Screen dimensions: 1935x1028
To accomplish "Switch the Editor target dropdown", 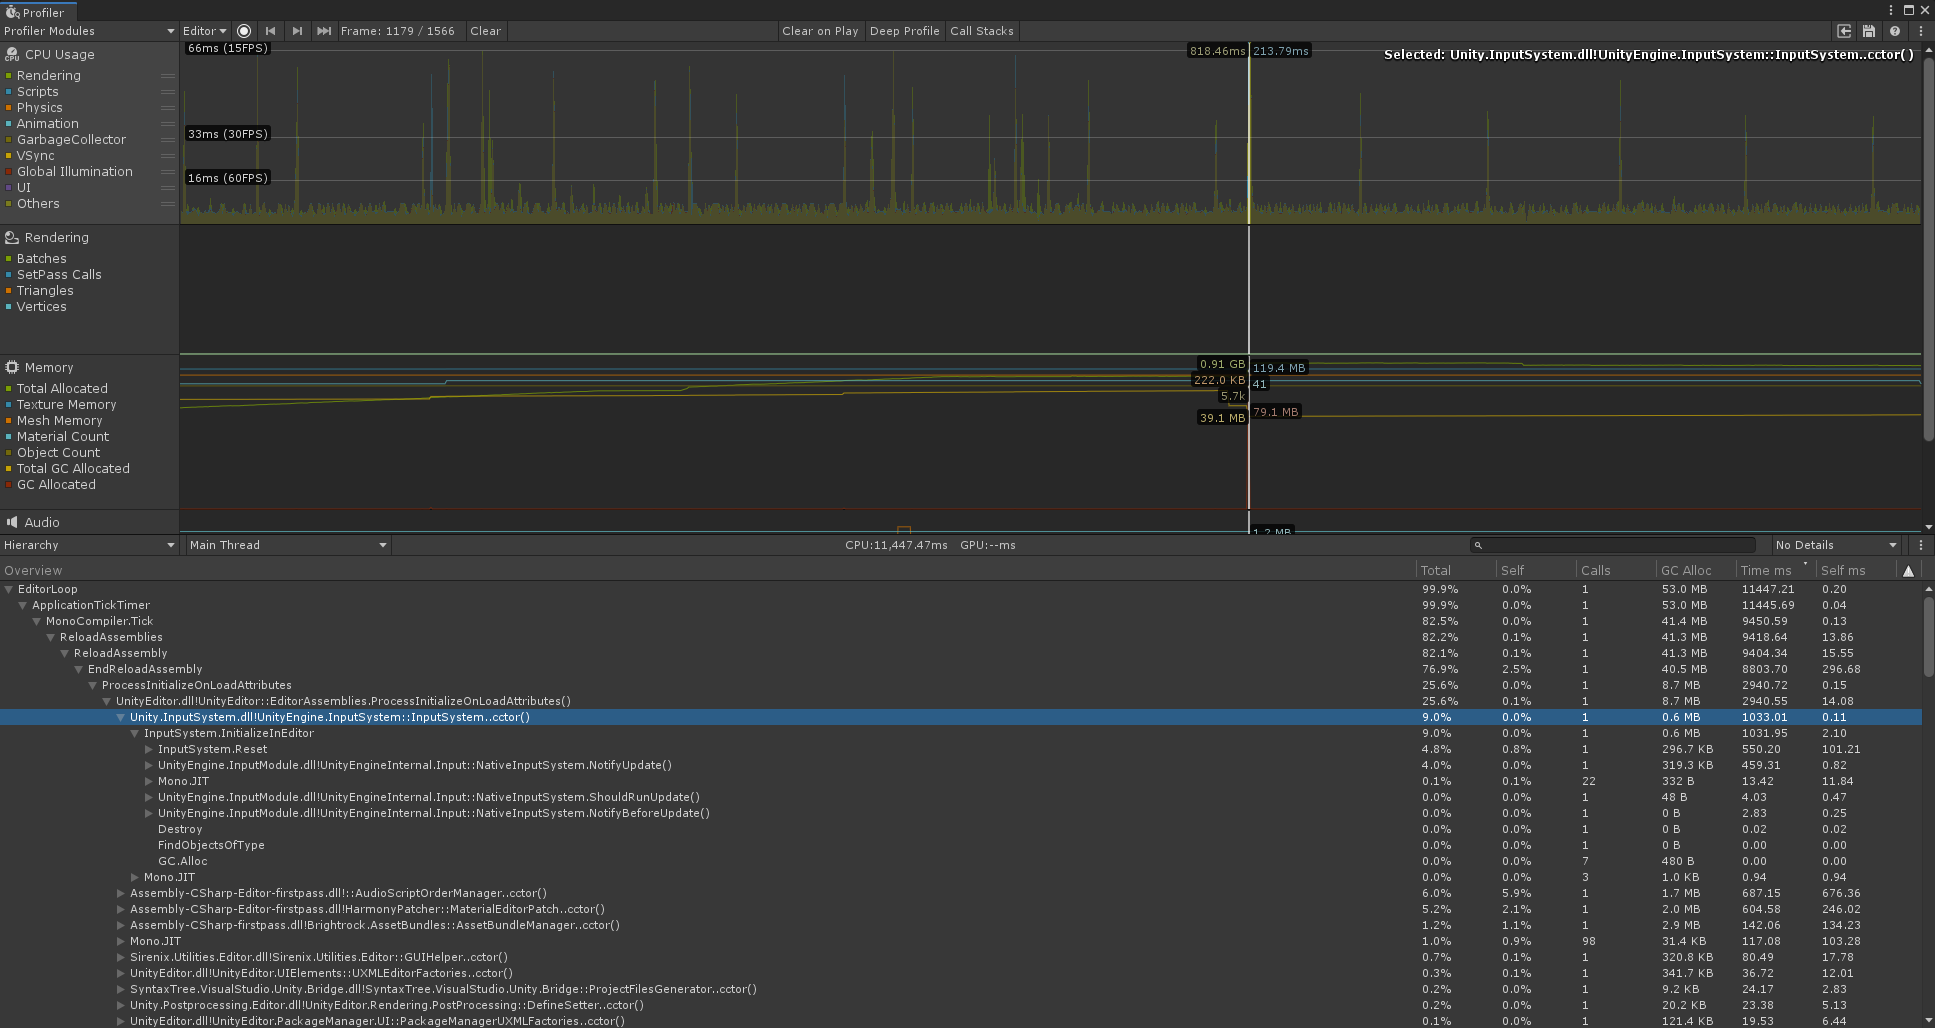I will [203, 31].
